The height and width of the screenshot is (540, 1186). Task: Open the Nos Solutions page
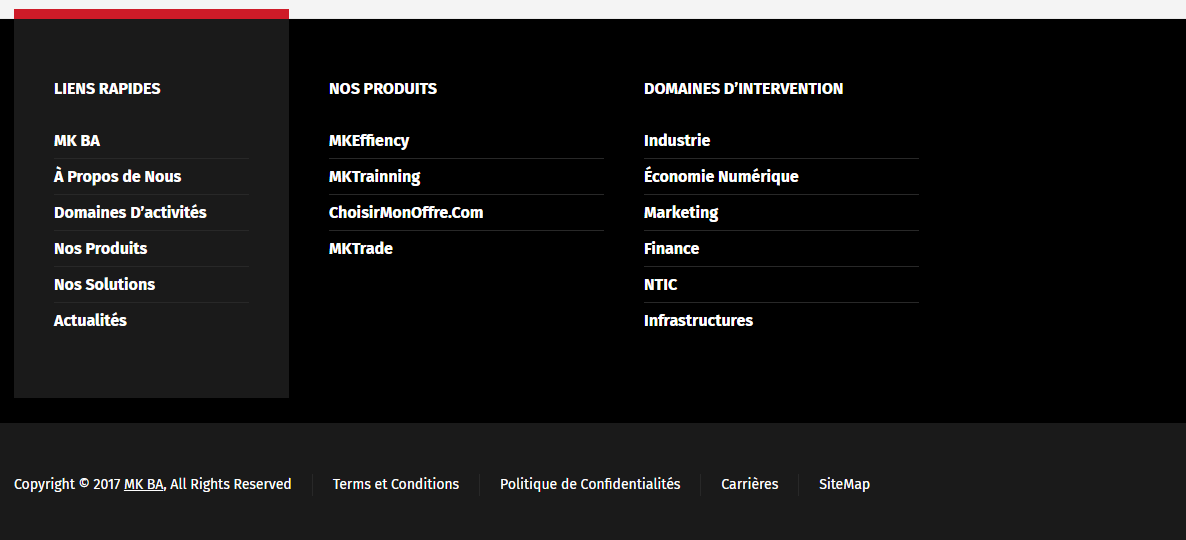104,285
